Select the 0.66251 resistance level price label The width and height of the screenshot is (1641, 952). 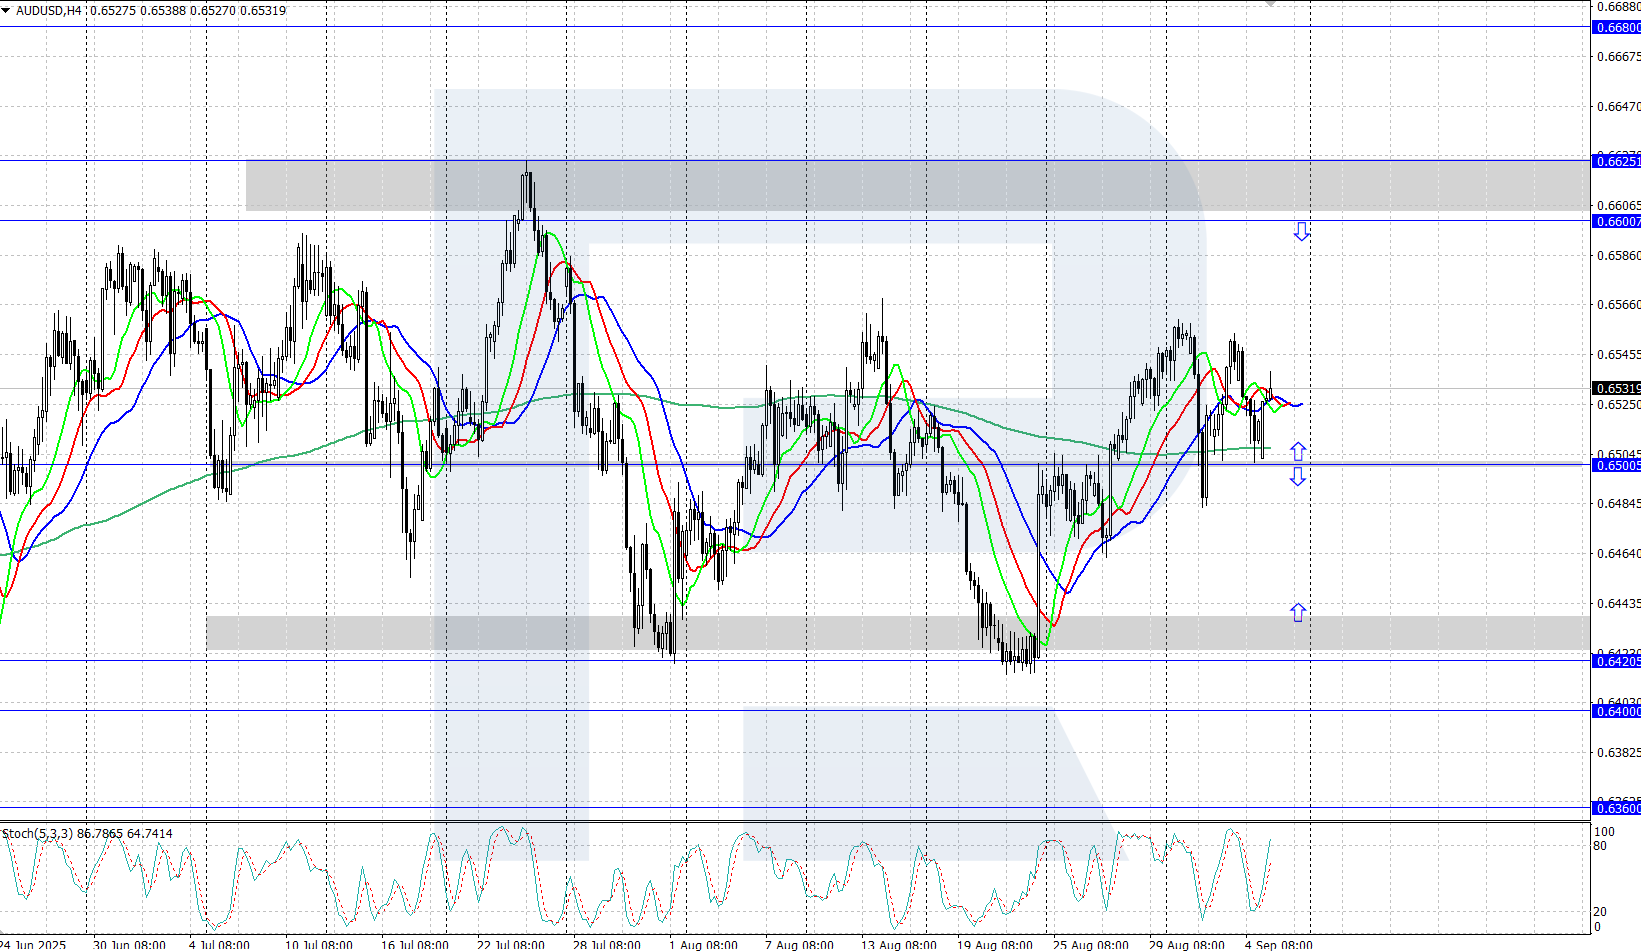(1615, 161)
